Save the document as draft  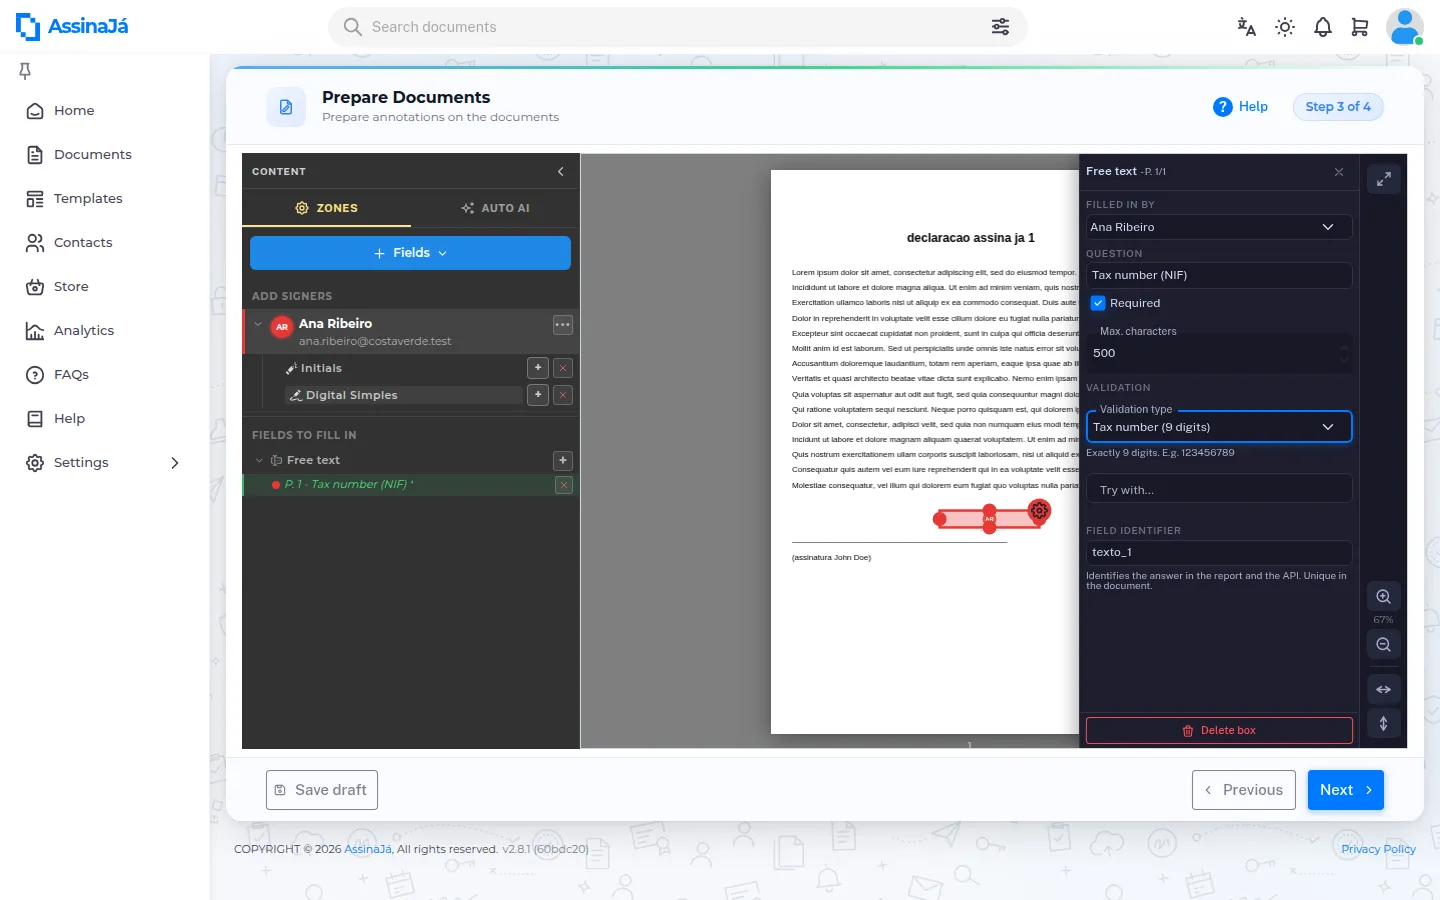(322, 790)
